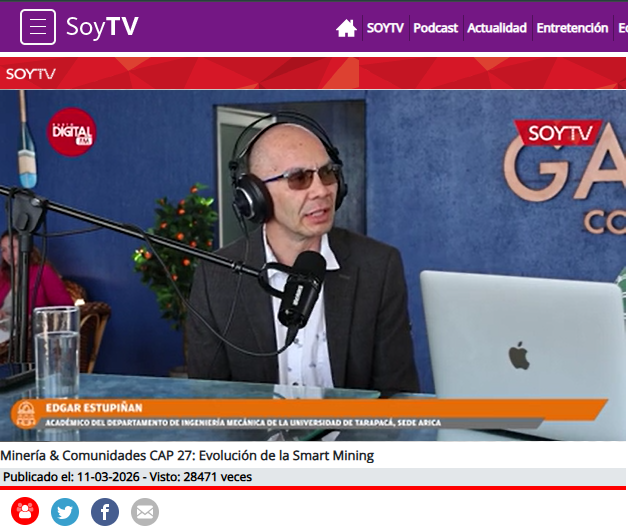Click the partially visible menu item after Entretención

(x=621, y=28)
